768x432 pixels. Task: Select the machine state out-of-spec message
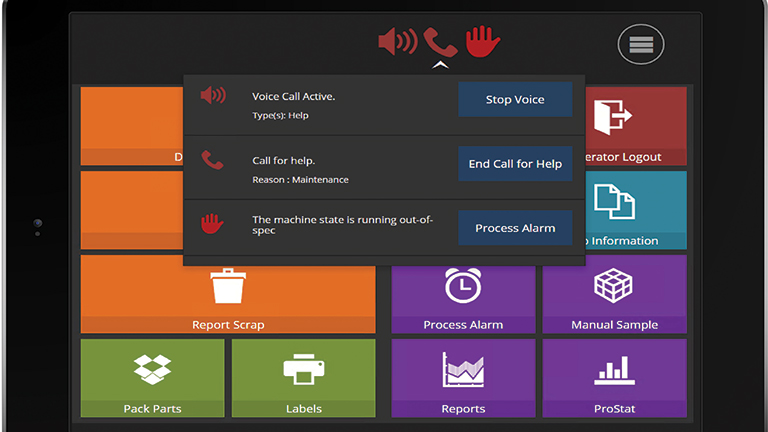[x=330, y=225]
